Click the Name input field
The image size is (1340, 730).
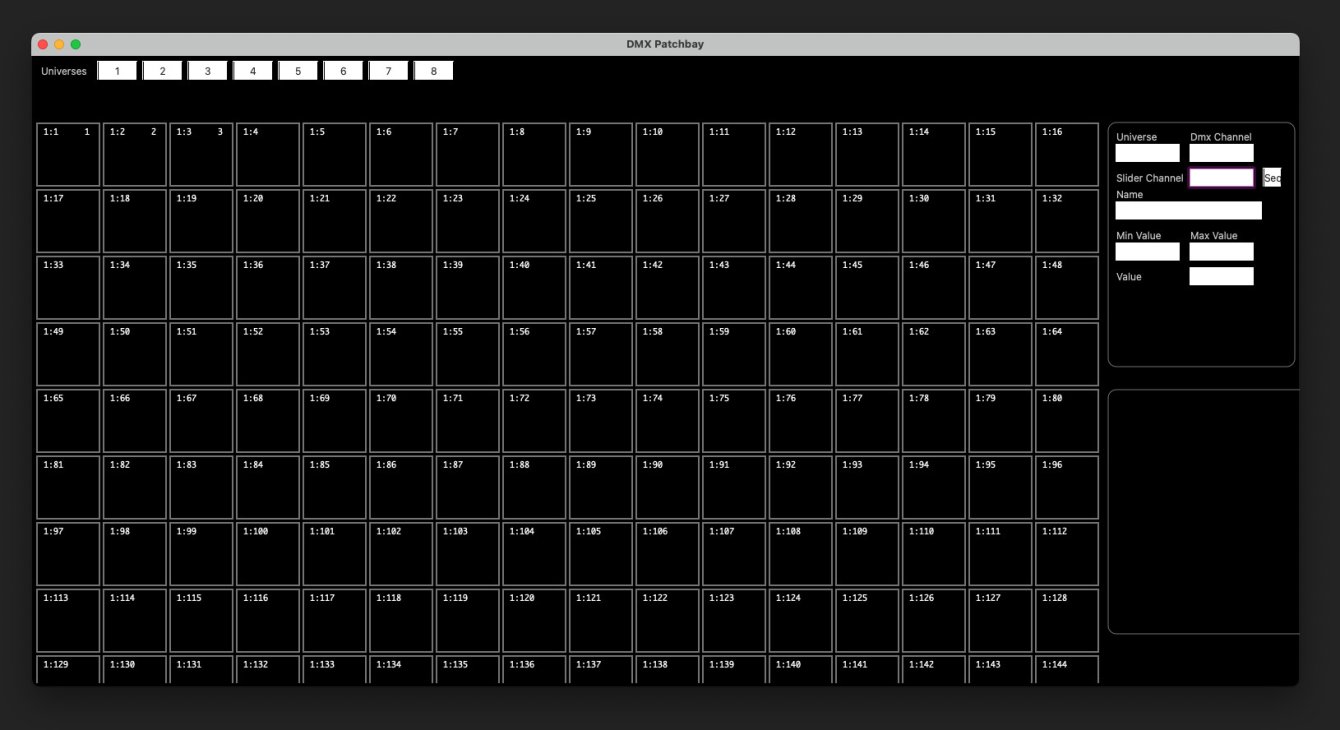point(1189,210)
